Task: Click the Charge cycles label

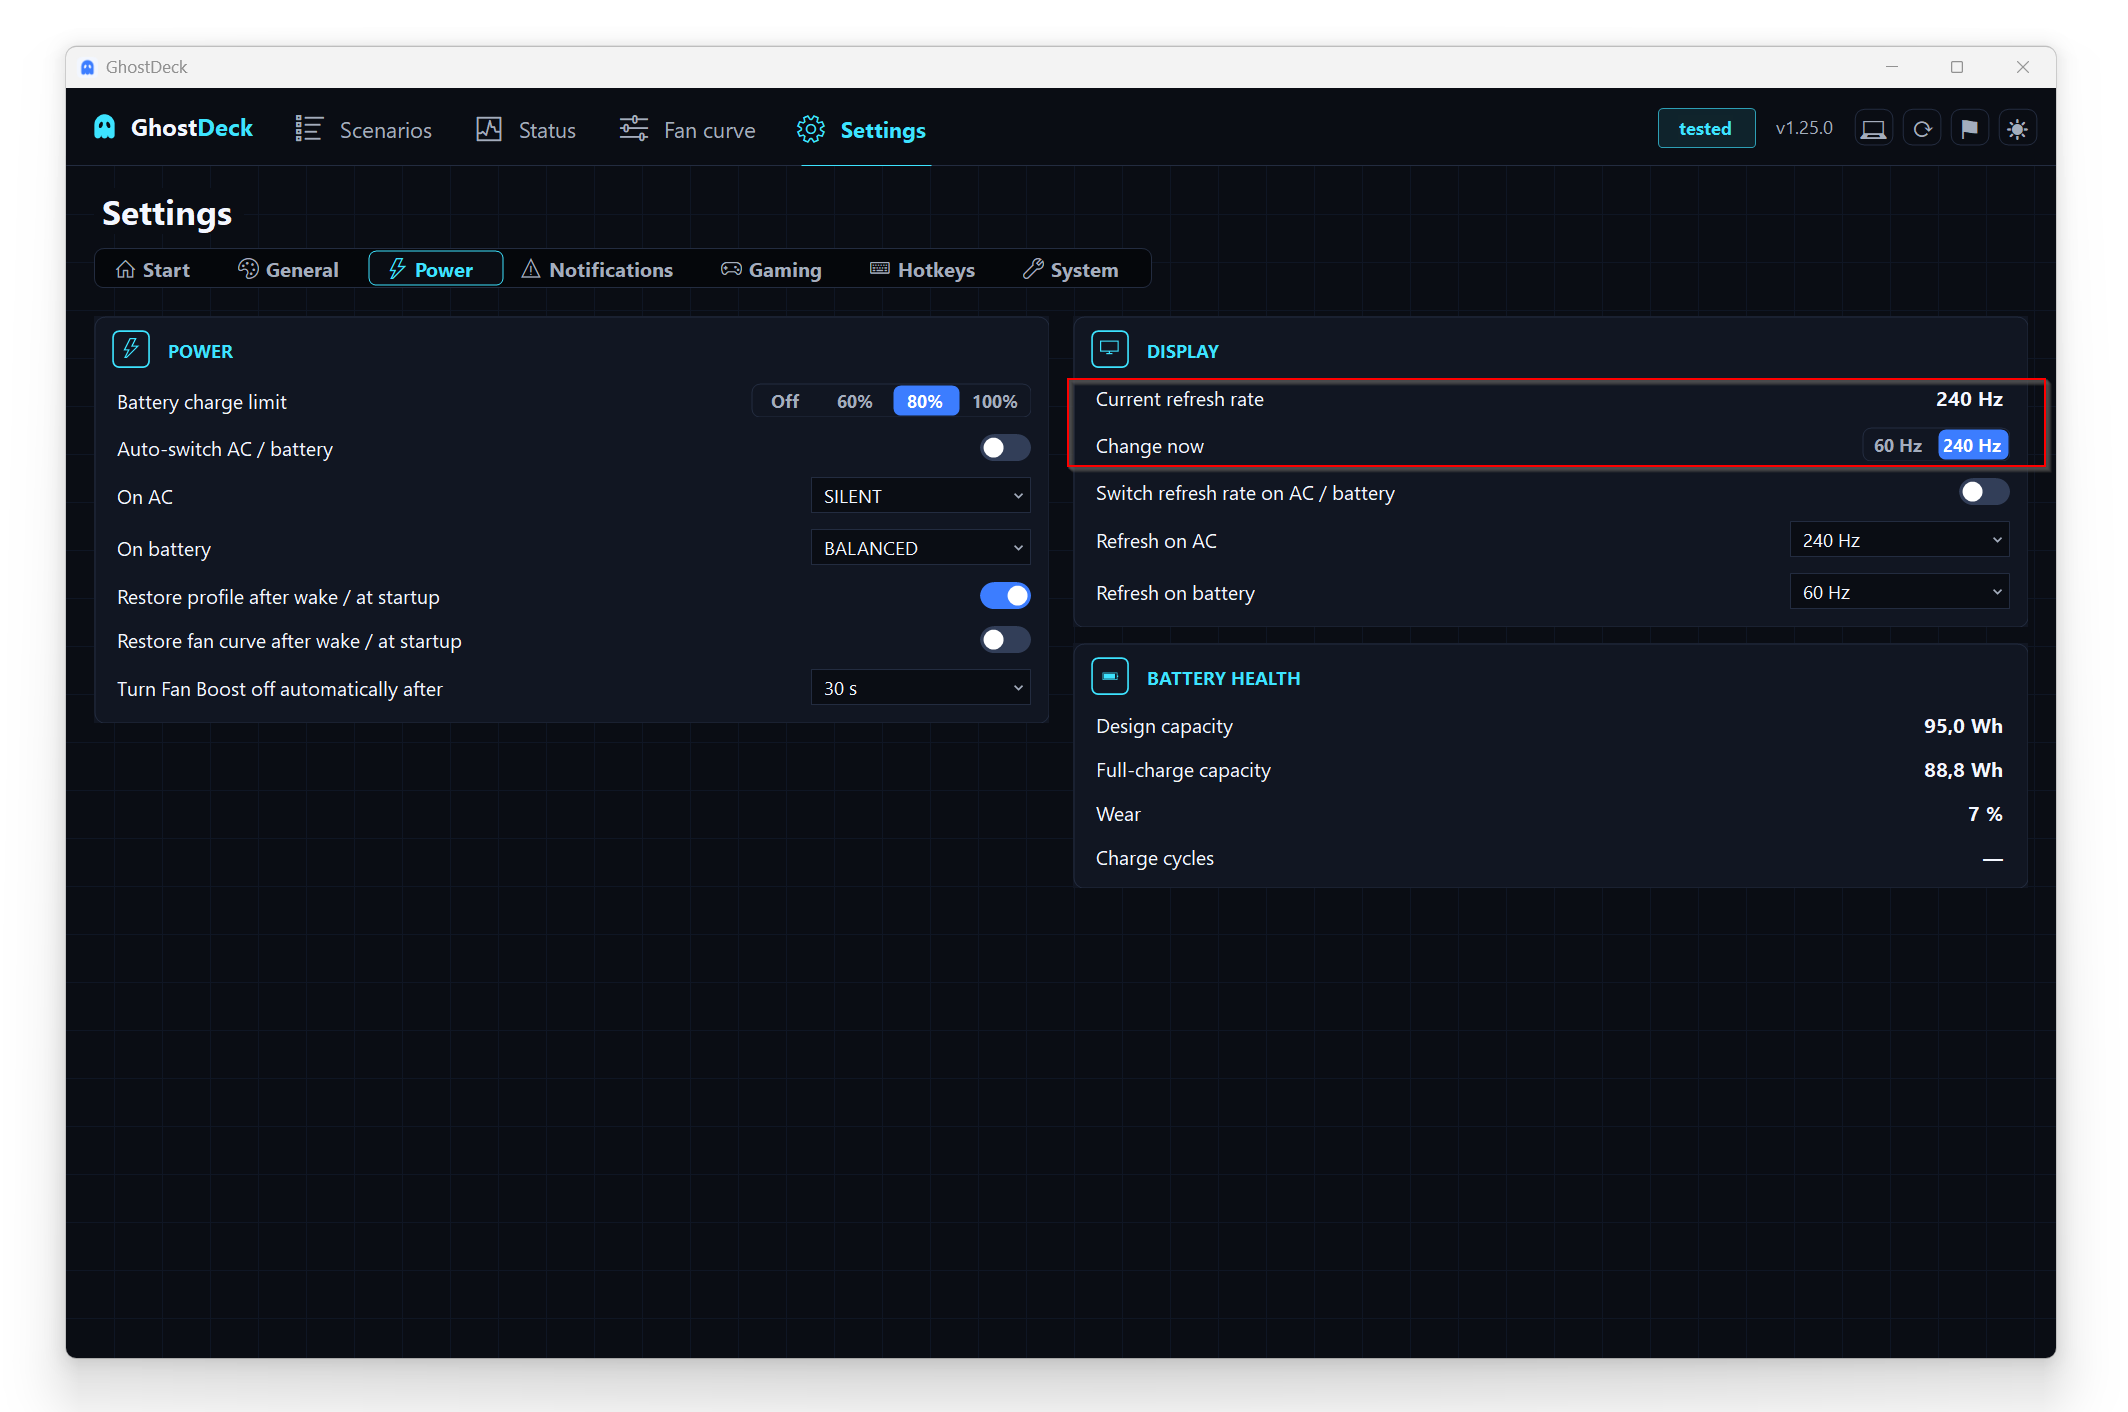Action: [1154, 858]
